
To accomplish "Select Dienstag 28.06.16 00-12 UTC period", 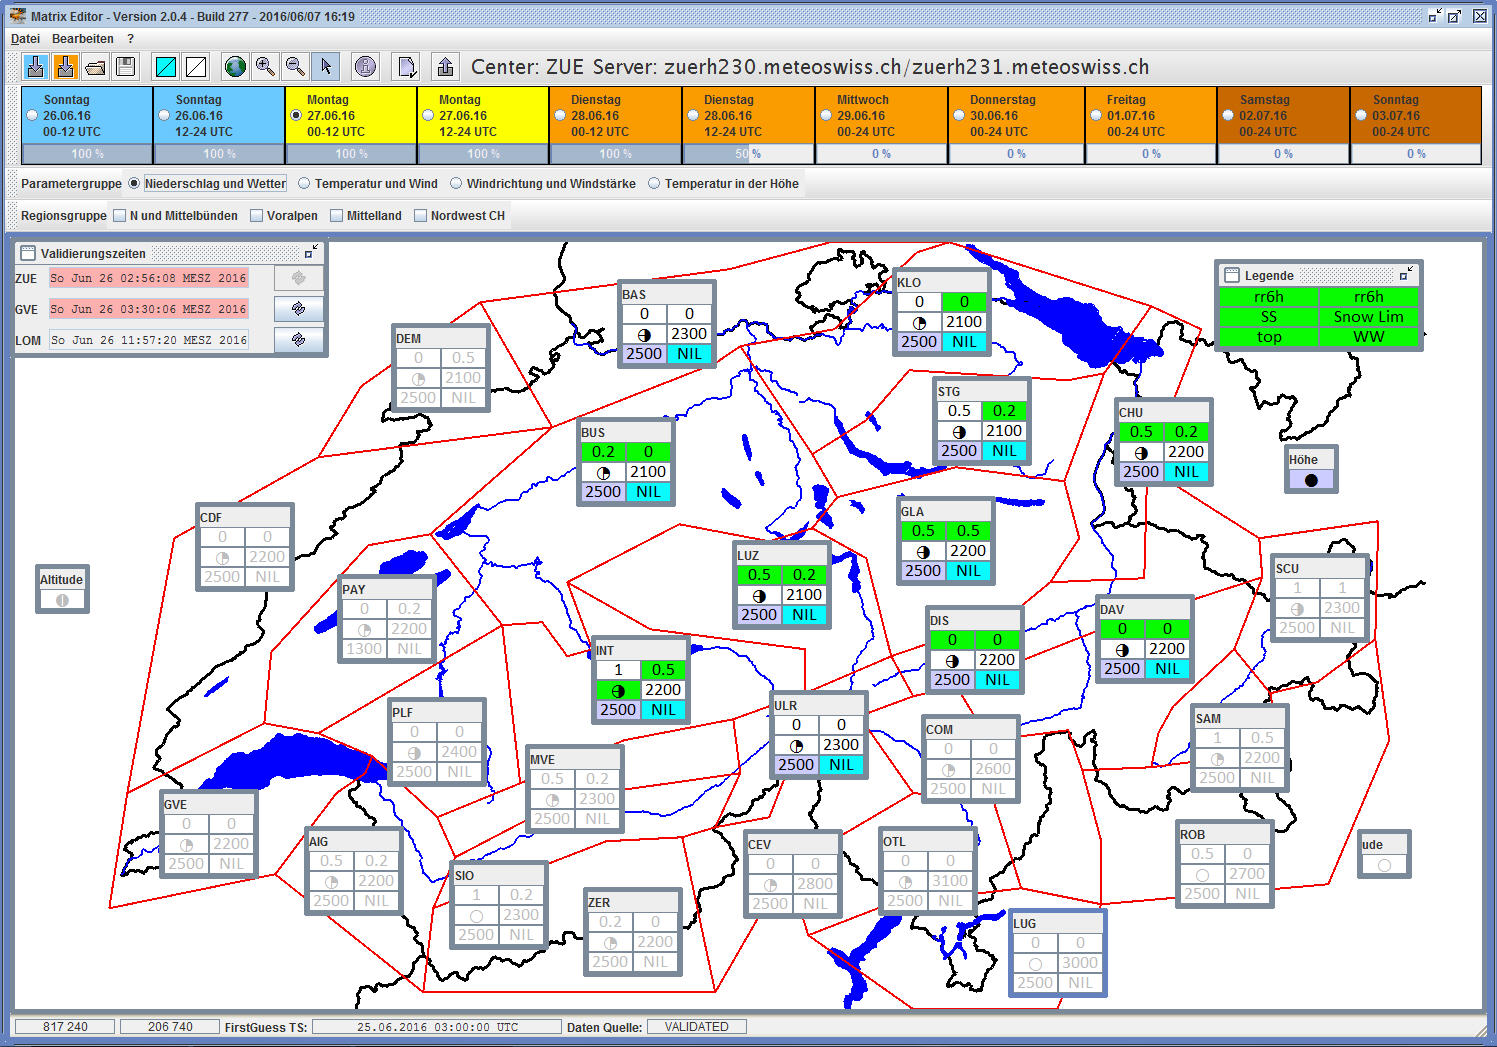I will tap(561, 116).
